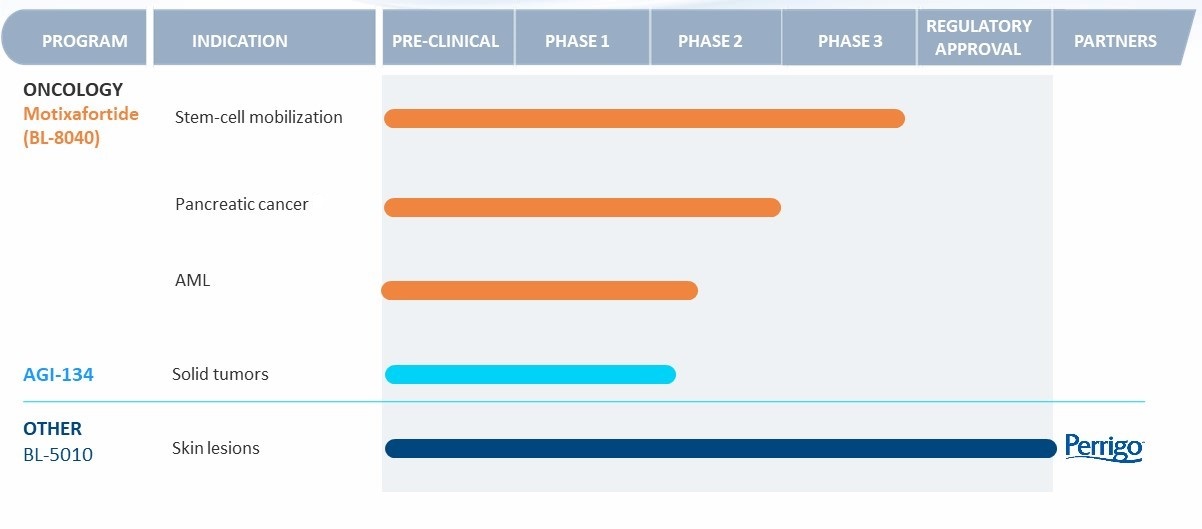Click the PHASE 2 header
This screenshot has height=529, width=1202.
[710, 41]
